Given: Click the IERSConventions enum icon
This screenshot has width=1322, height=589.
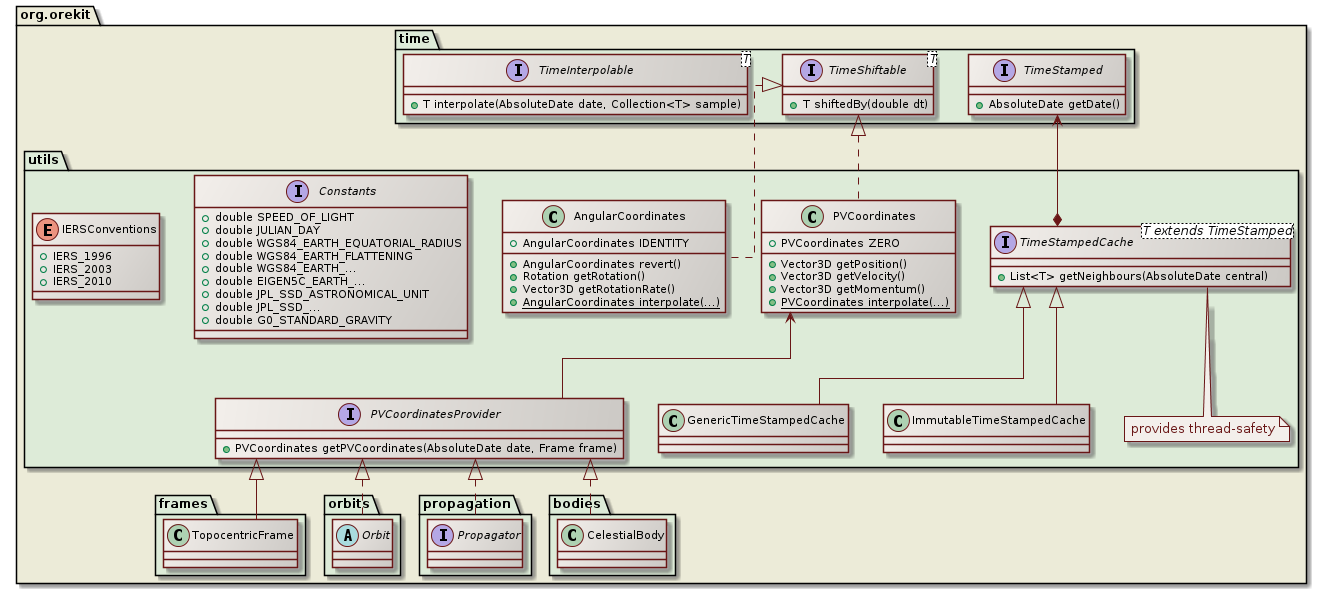Looking at the screenshot, I should click(x=48, y=229).
